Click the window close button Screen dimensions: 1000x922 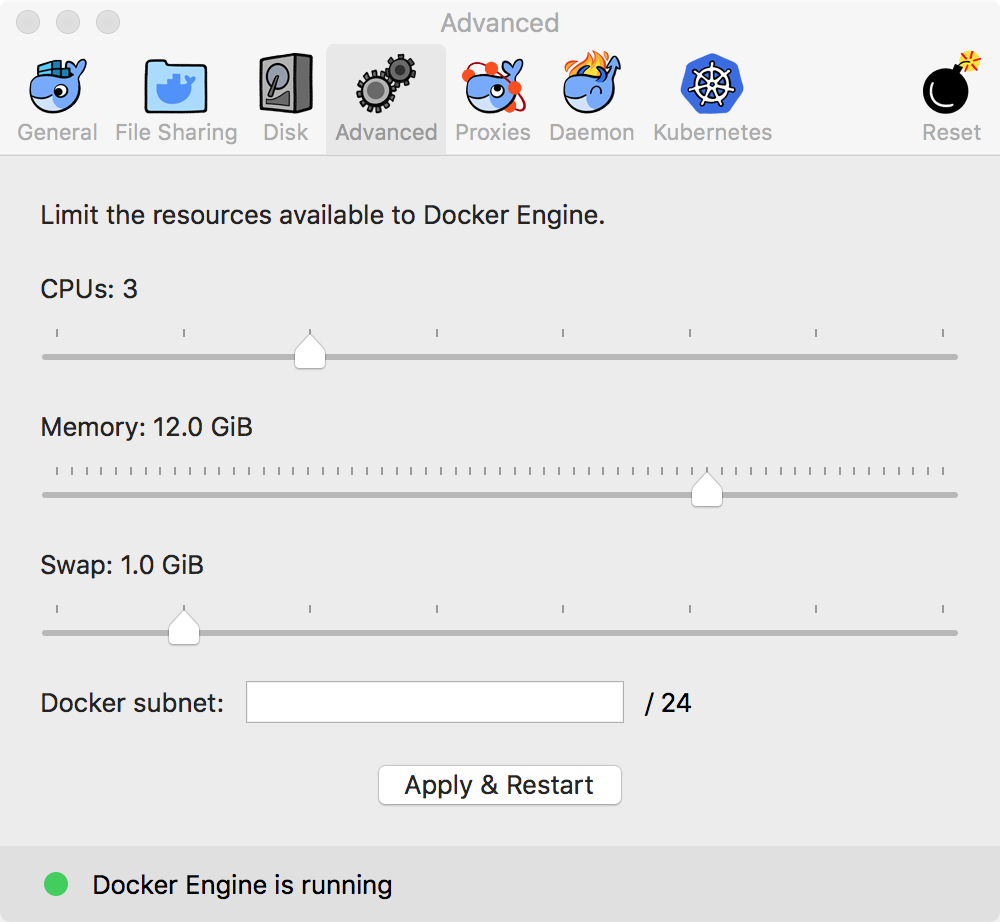[x=28, y=22]
